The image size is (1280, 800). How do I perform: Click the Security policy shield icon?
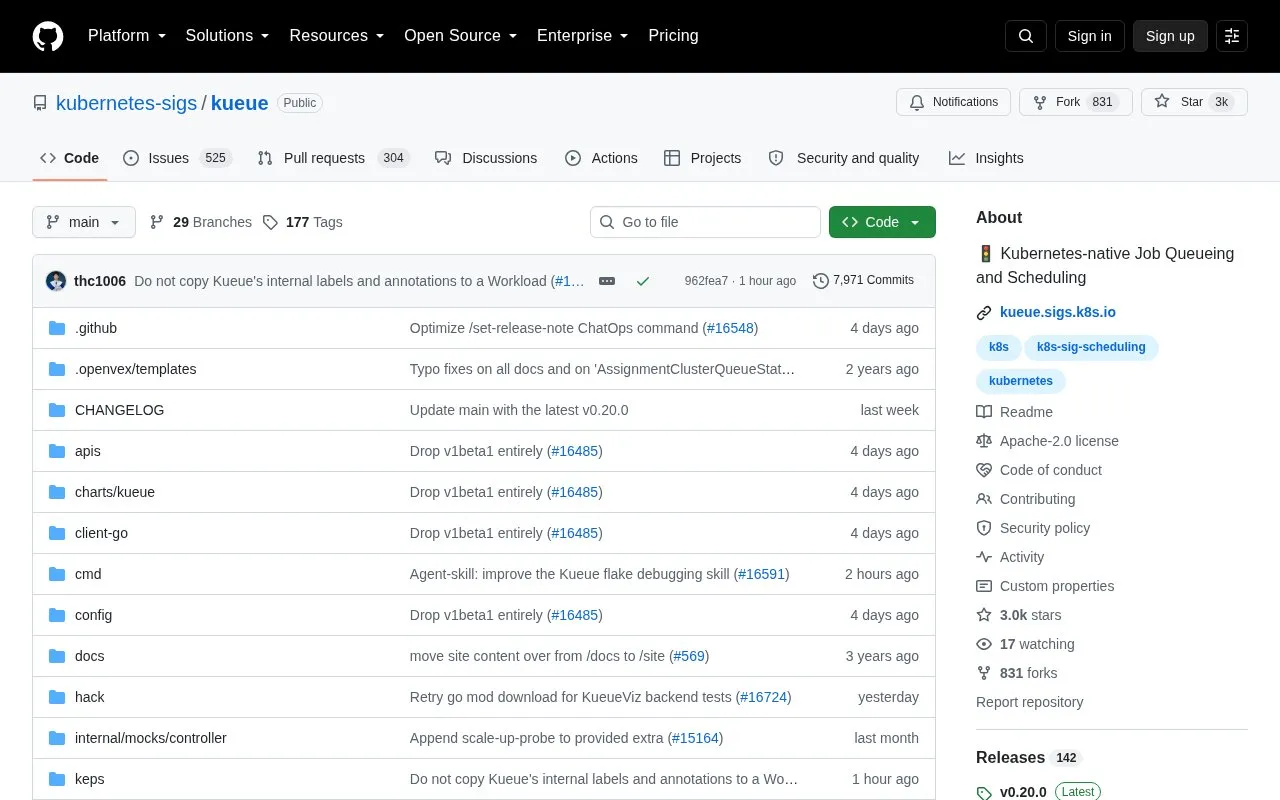tap(984, 528)
